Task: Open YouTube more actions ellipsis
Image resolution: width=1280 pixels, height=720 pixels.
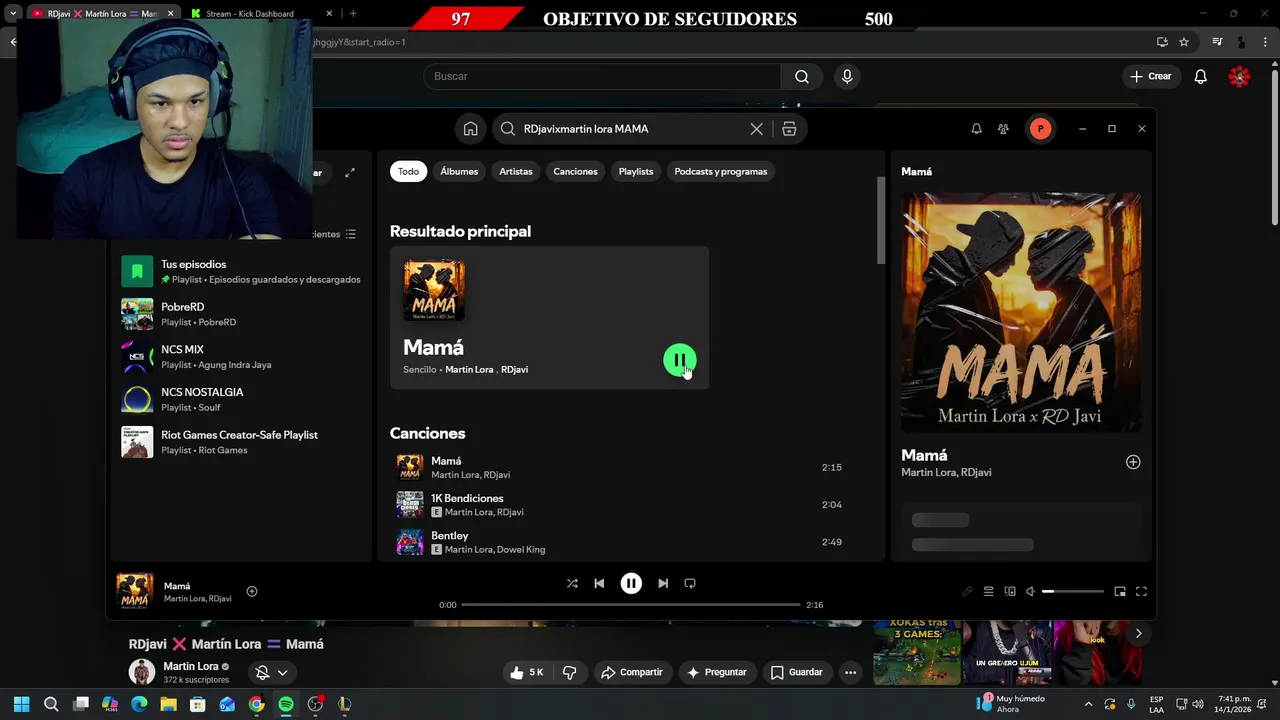Action: click(850, 673)
